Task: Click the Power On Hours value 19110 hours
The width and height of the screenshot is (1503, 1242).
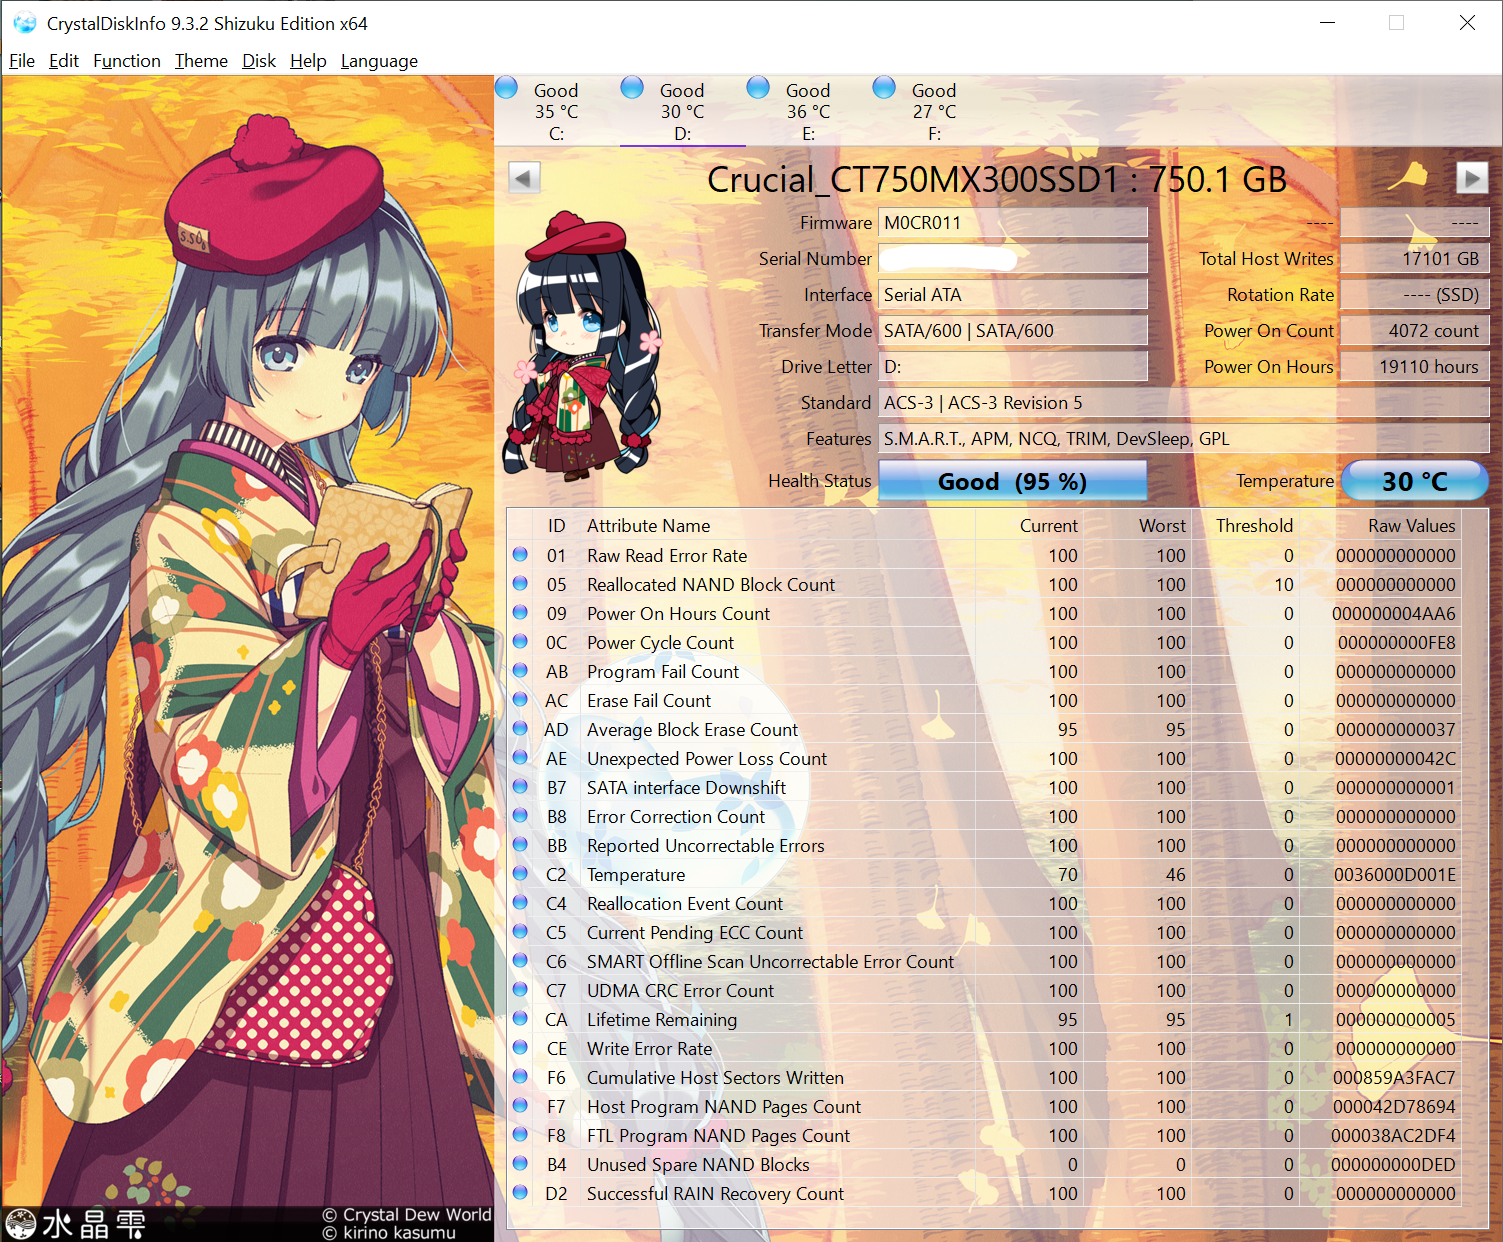Action: [x=1414, y=366]
